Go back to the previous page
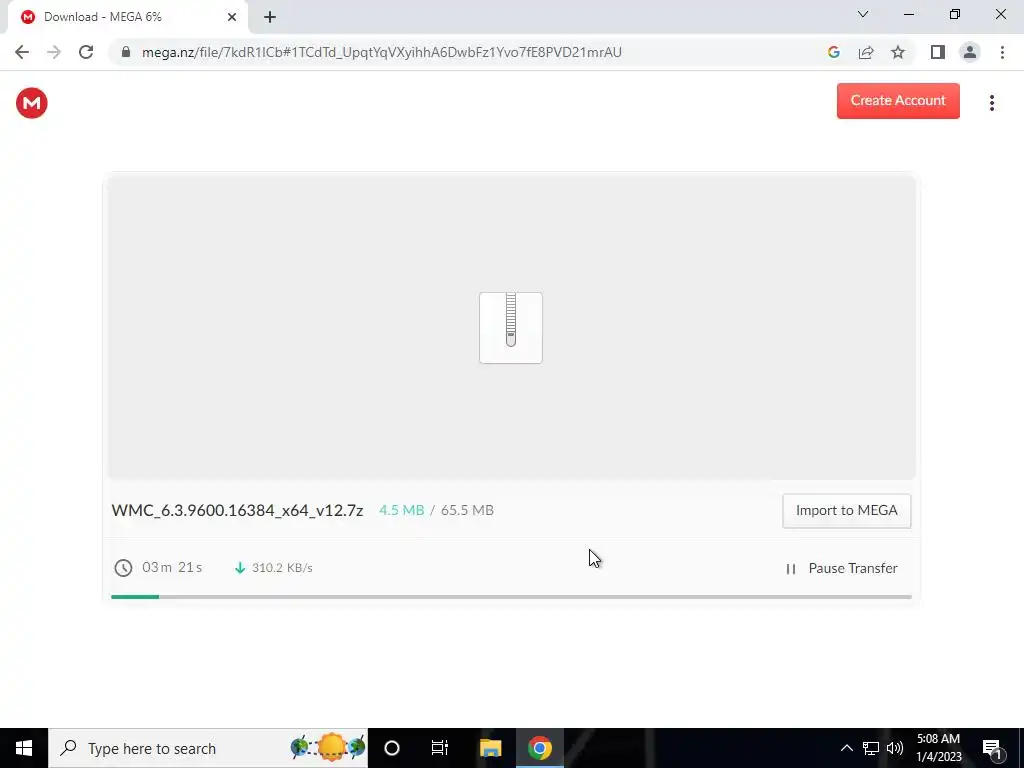This screenshot has height=768, width=1024. (22, 52)
